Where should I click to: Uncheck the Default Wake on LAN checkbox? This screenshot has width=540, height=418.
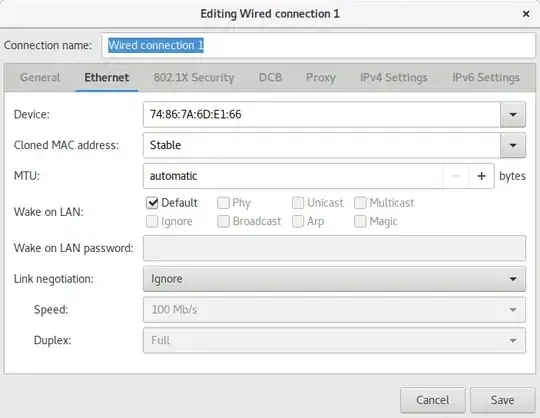152,203
